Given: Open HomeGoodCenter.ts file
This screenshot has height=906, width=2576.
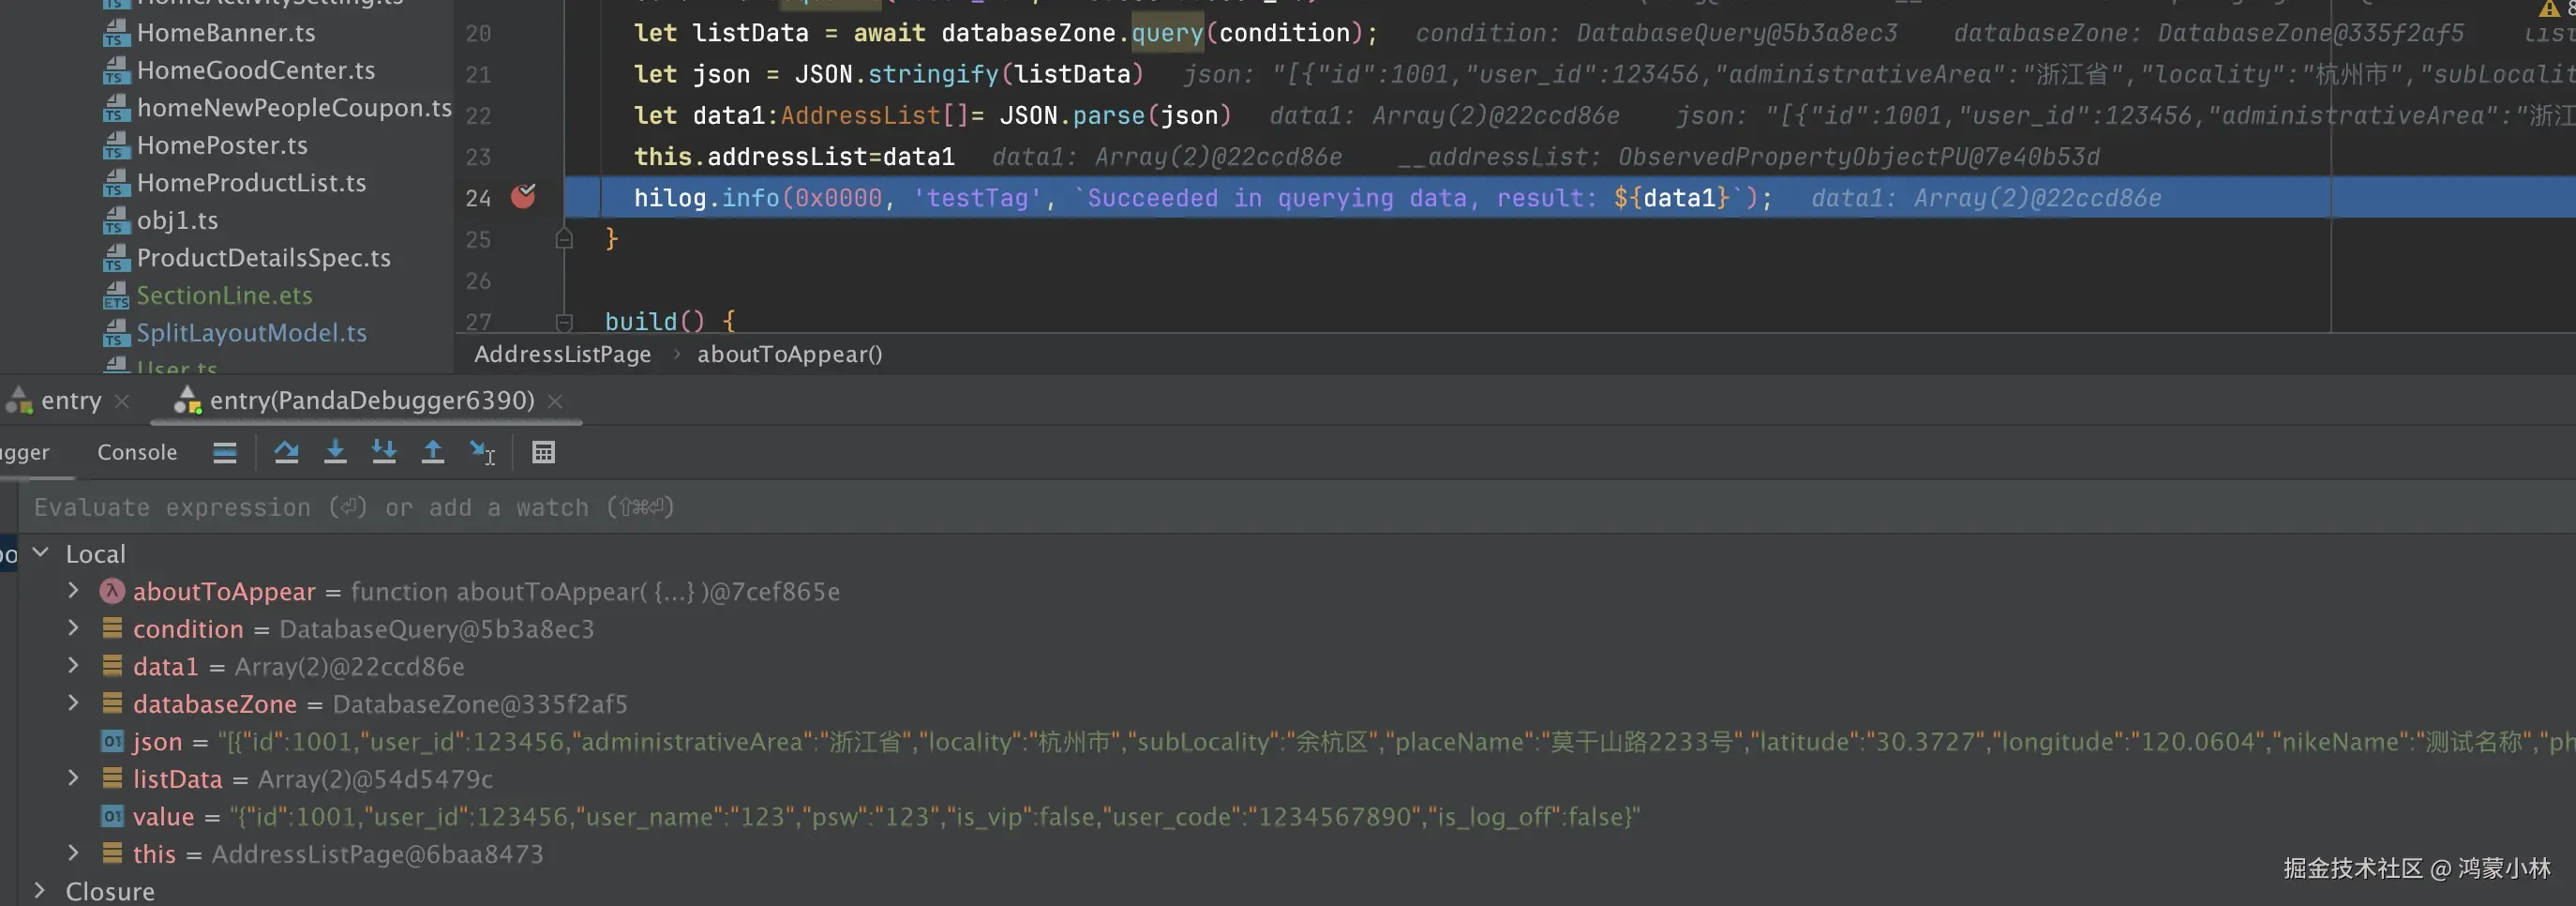Looking at the screenshot, I should pos(256,70).
